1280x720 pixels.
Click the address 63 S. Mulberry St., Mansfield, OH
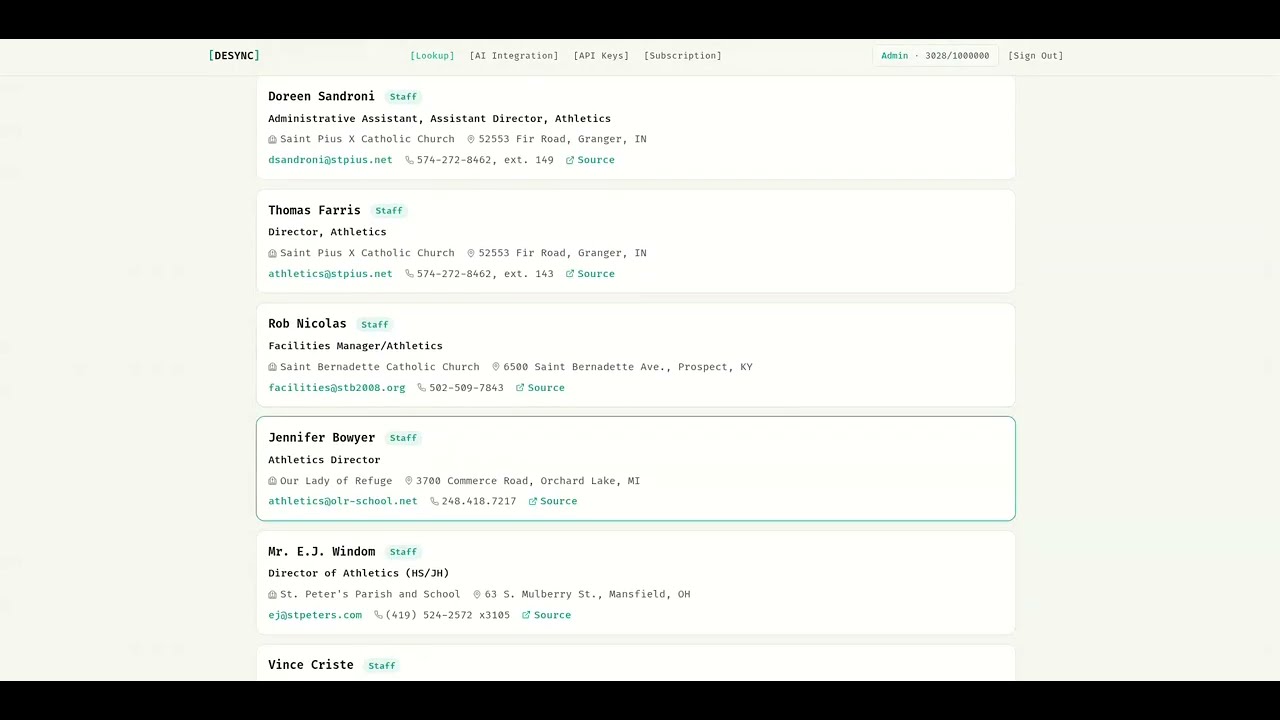588,595
